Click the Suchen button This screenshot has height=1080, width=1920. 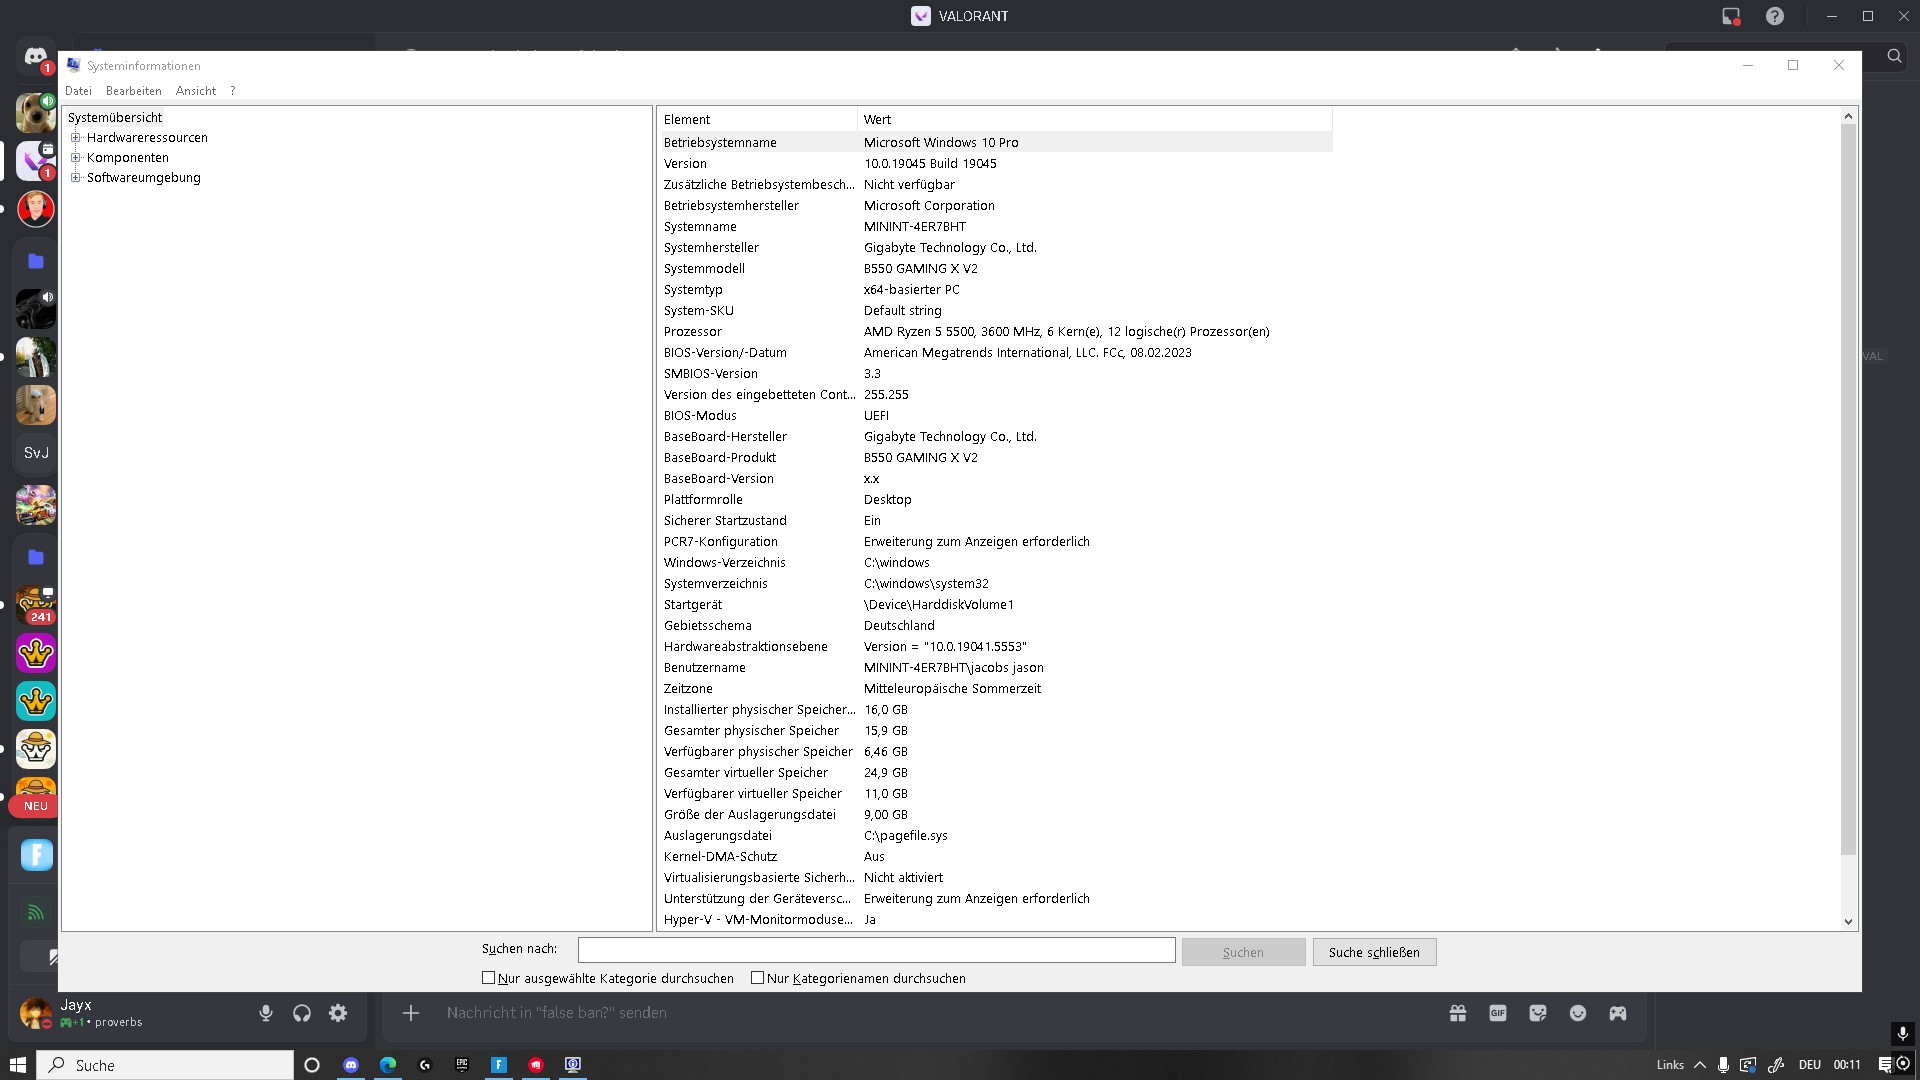[x=1243, y=952]
